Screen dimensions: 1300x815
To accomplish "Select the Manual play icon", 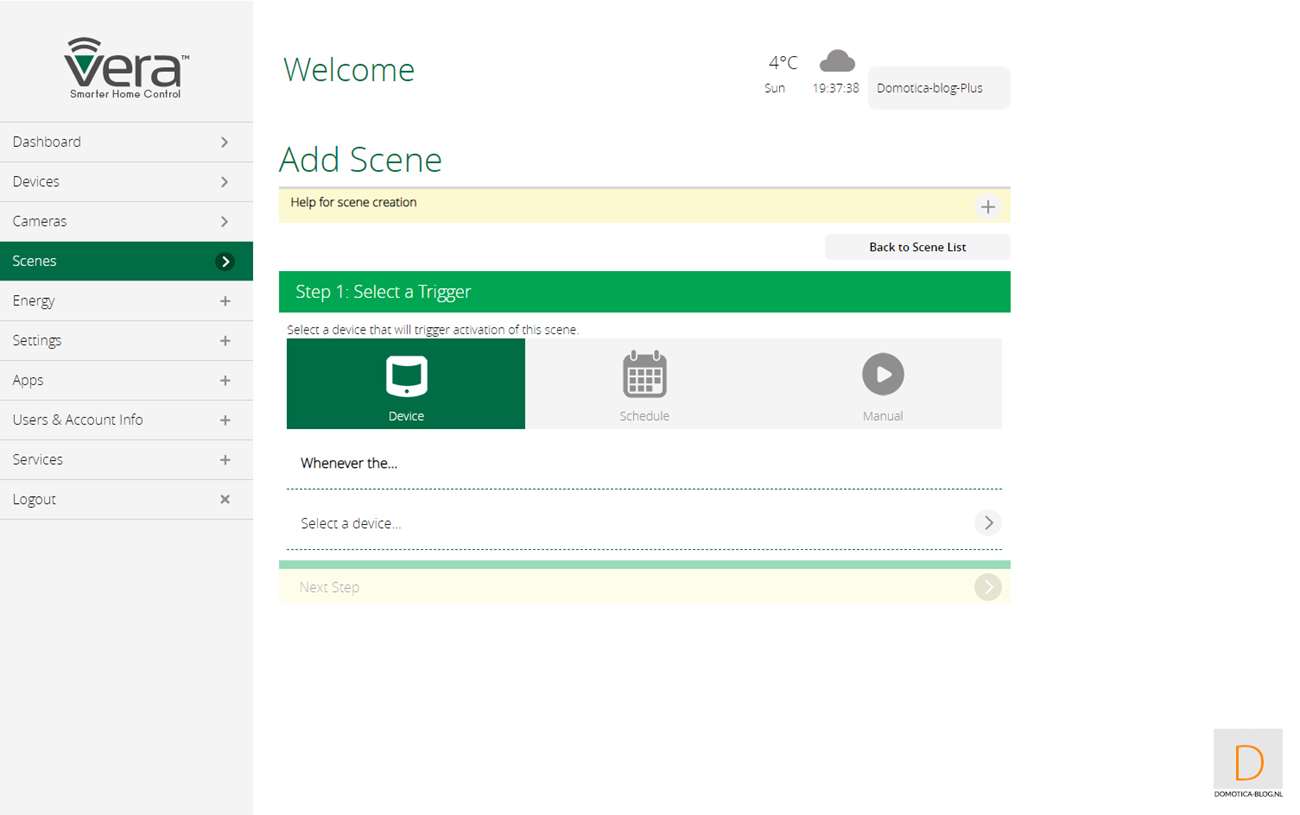I will click(x=882, y=374).
